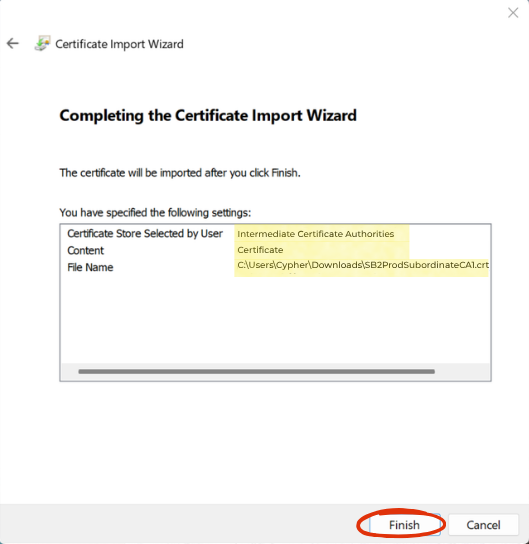The image size is (529, 544).
Task: Select the Content row label
Action: tap(85, 250)
